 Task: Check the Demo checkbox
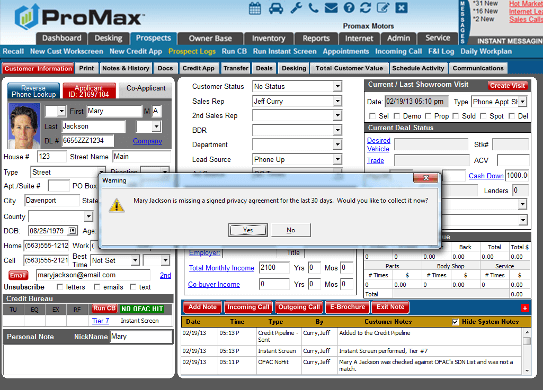397,116
